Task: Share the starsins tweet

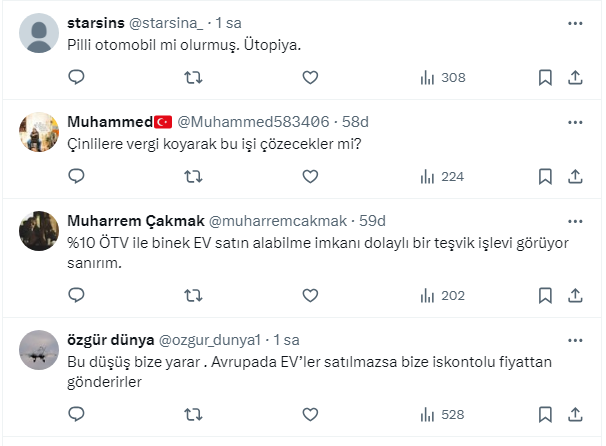Action: click(x=575, y=77)
